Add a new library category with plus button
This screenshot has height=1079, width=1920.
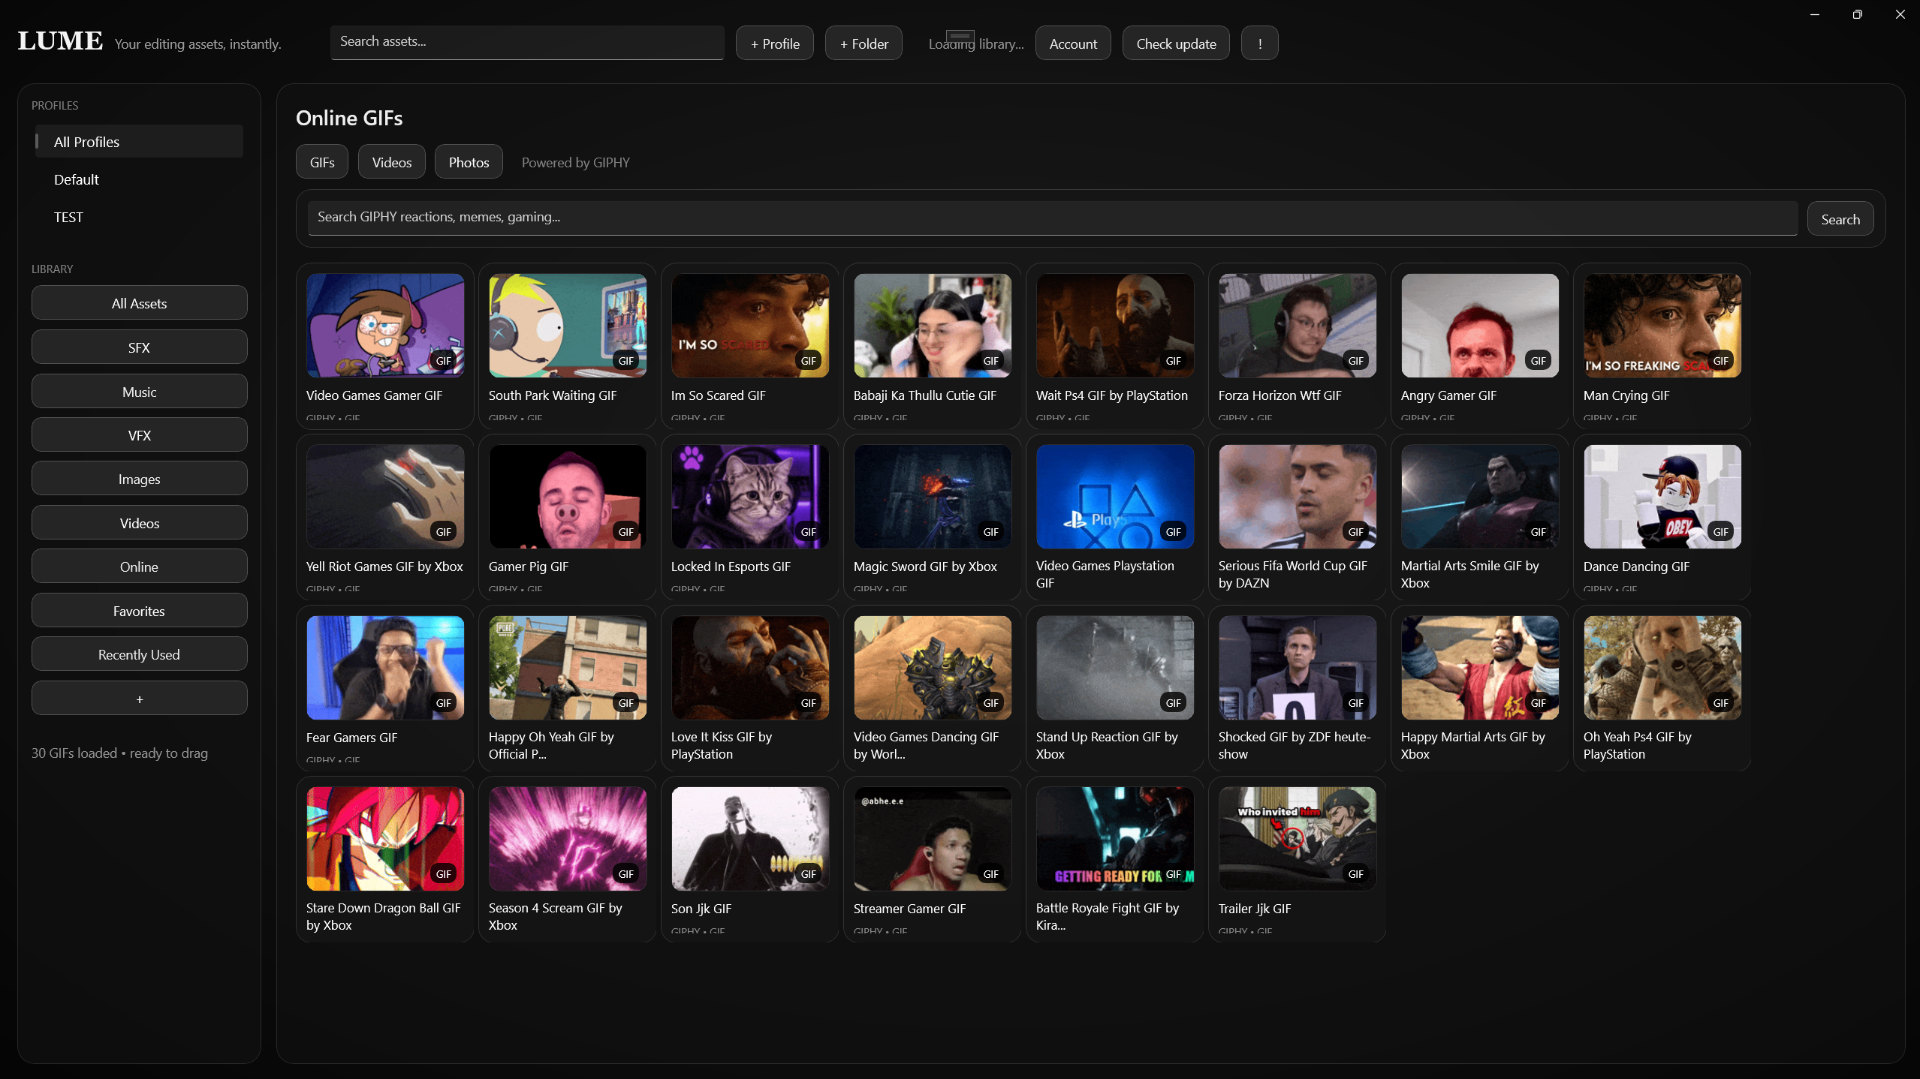tap(139, 698)
